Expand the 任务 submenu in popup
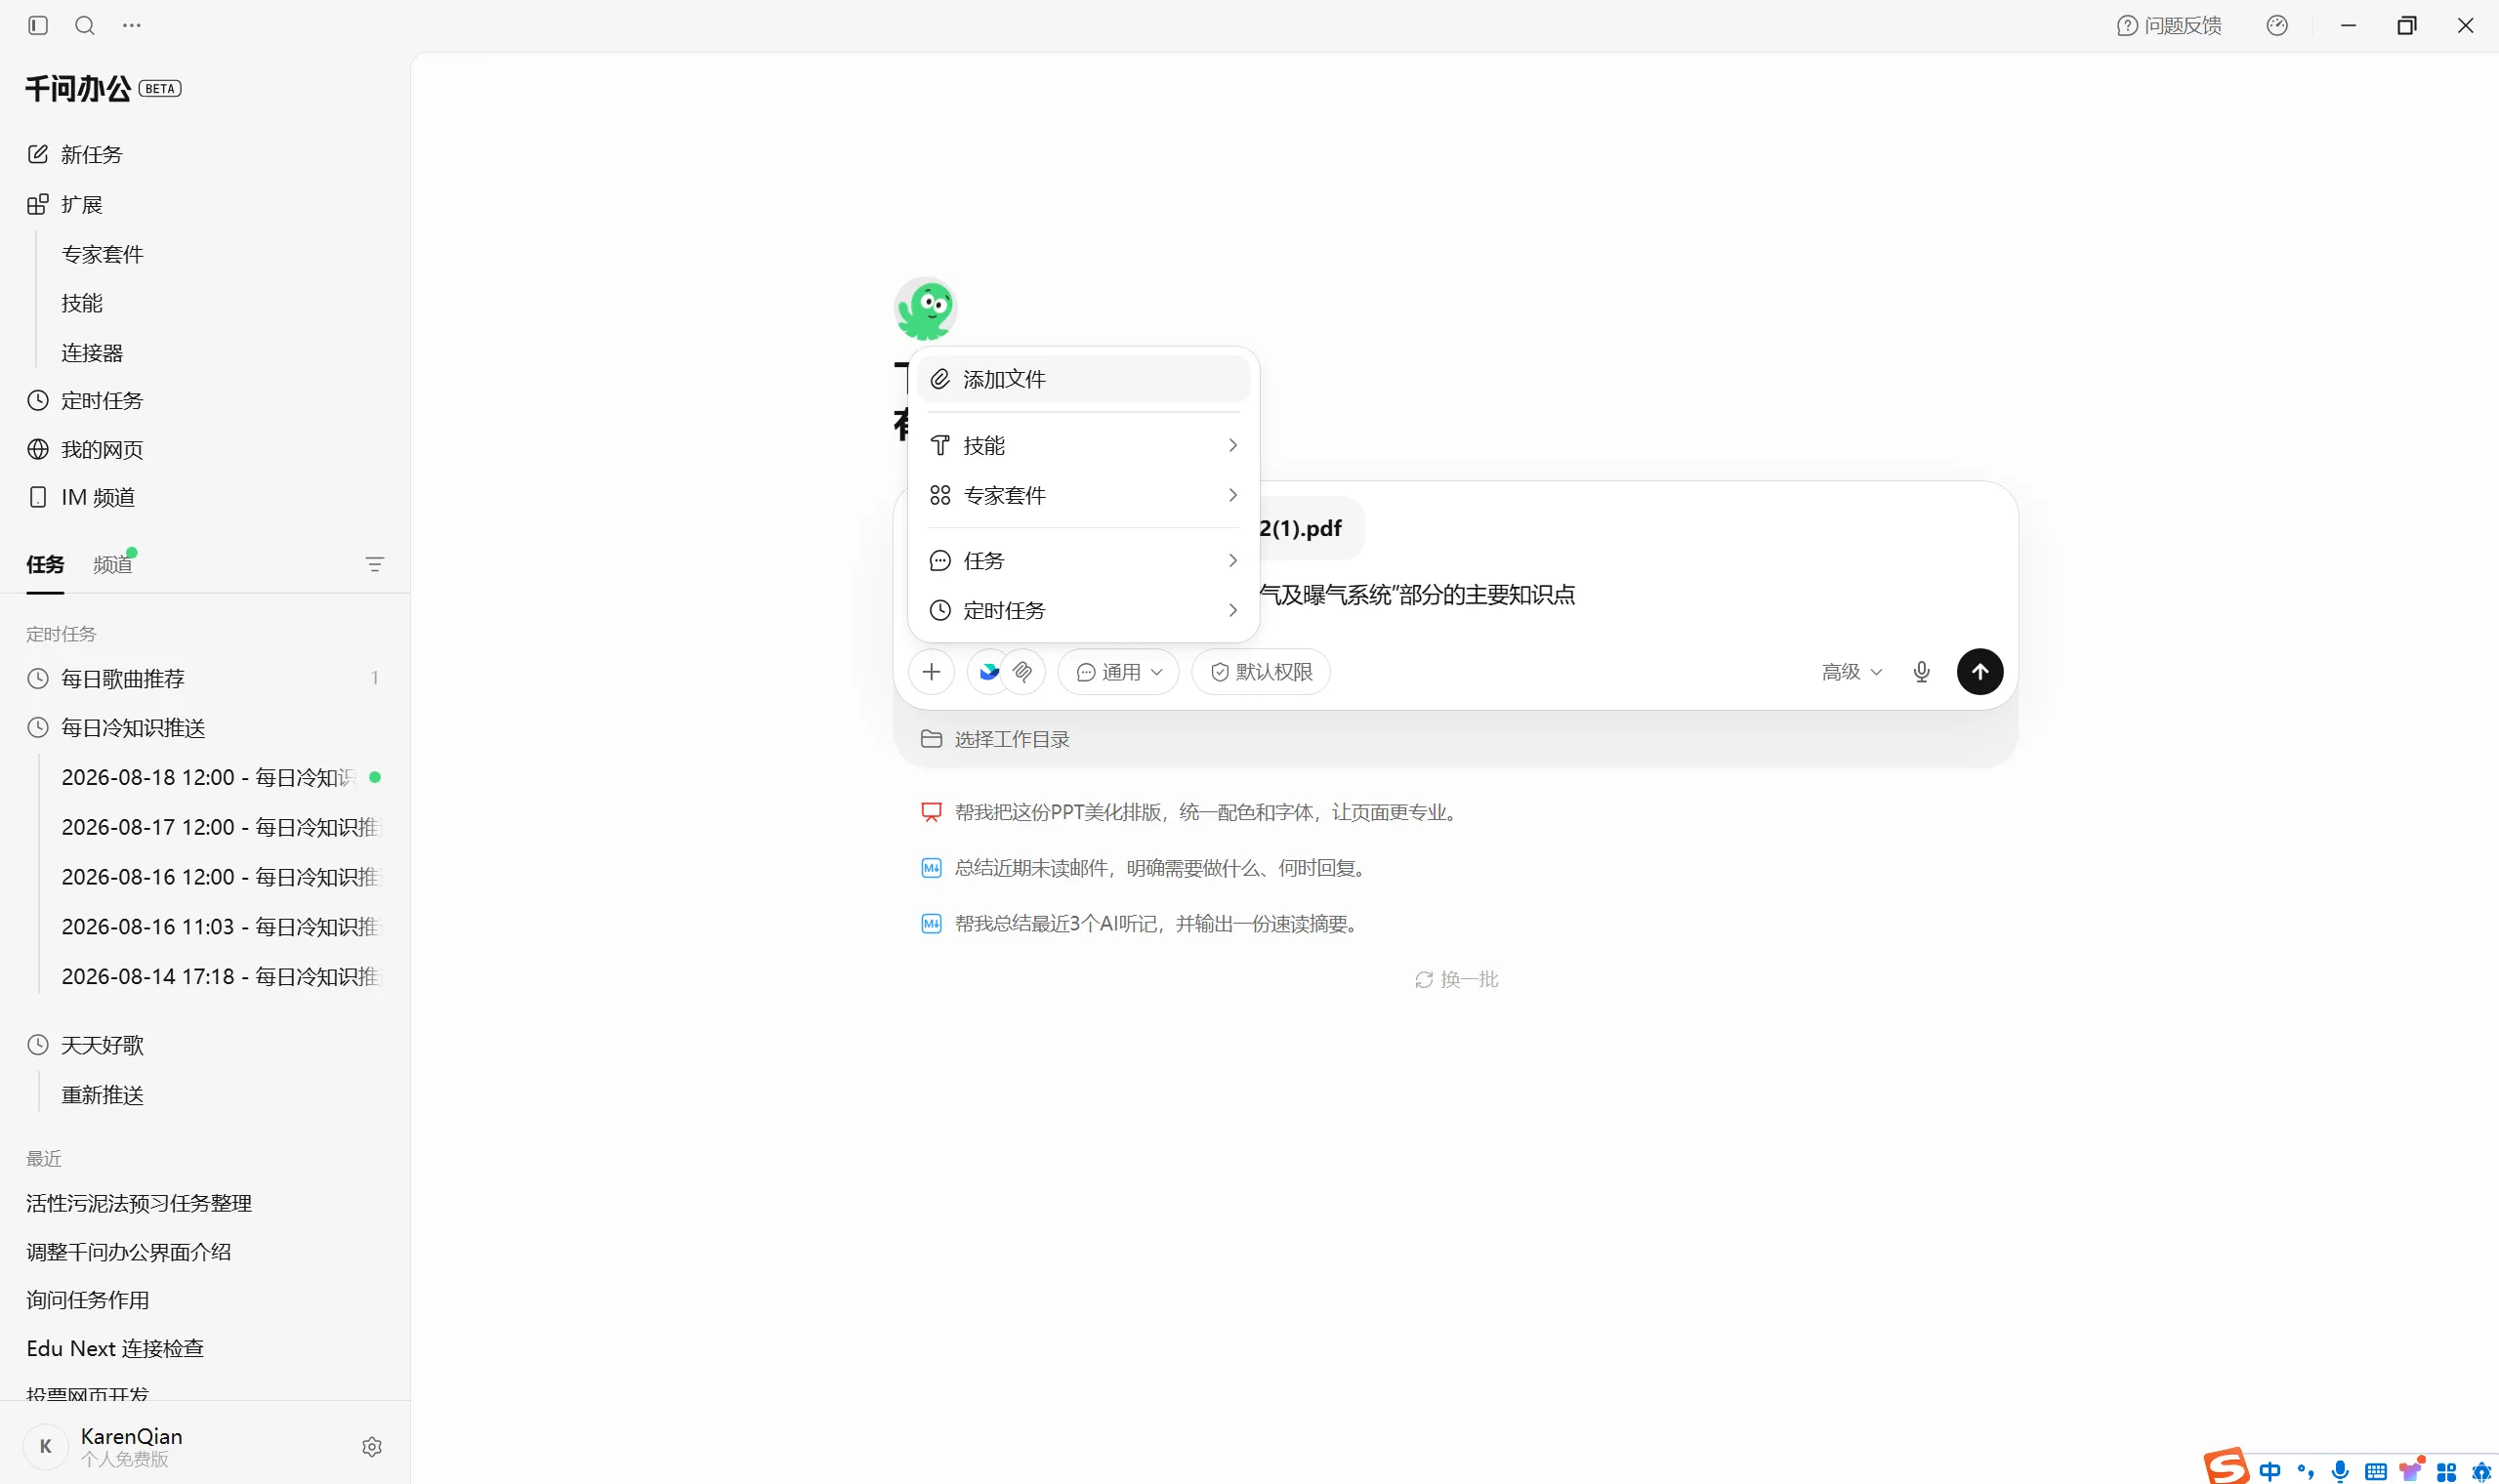Image resolution: width=2499 pixels, height=1484 pixels. [x=1083, y=560]
